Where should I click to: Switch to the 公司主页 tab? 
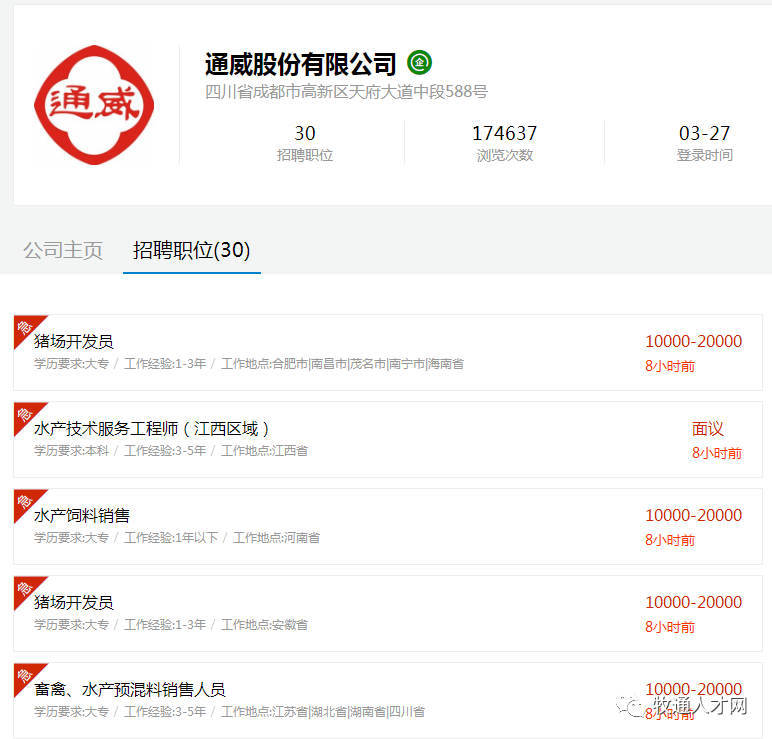pyautogui.click(x=63, y=250)
